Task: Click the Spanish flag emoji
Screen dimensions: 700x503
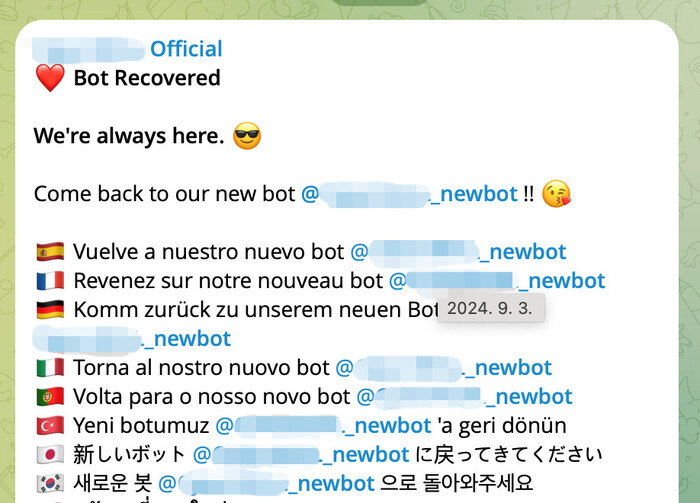Action: [50, 252]
